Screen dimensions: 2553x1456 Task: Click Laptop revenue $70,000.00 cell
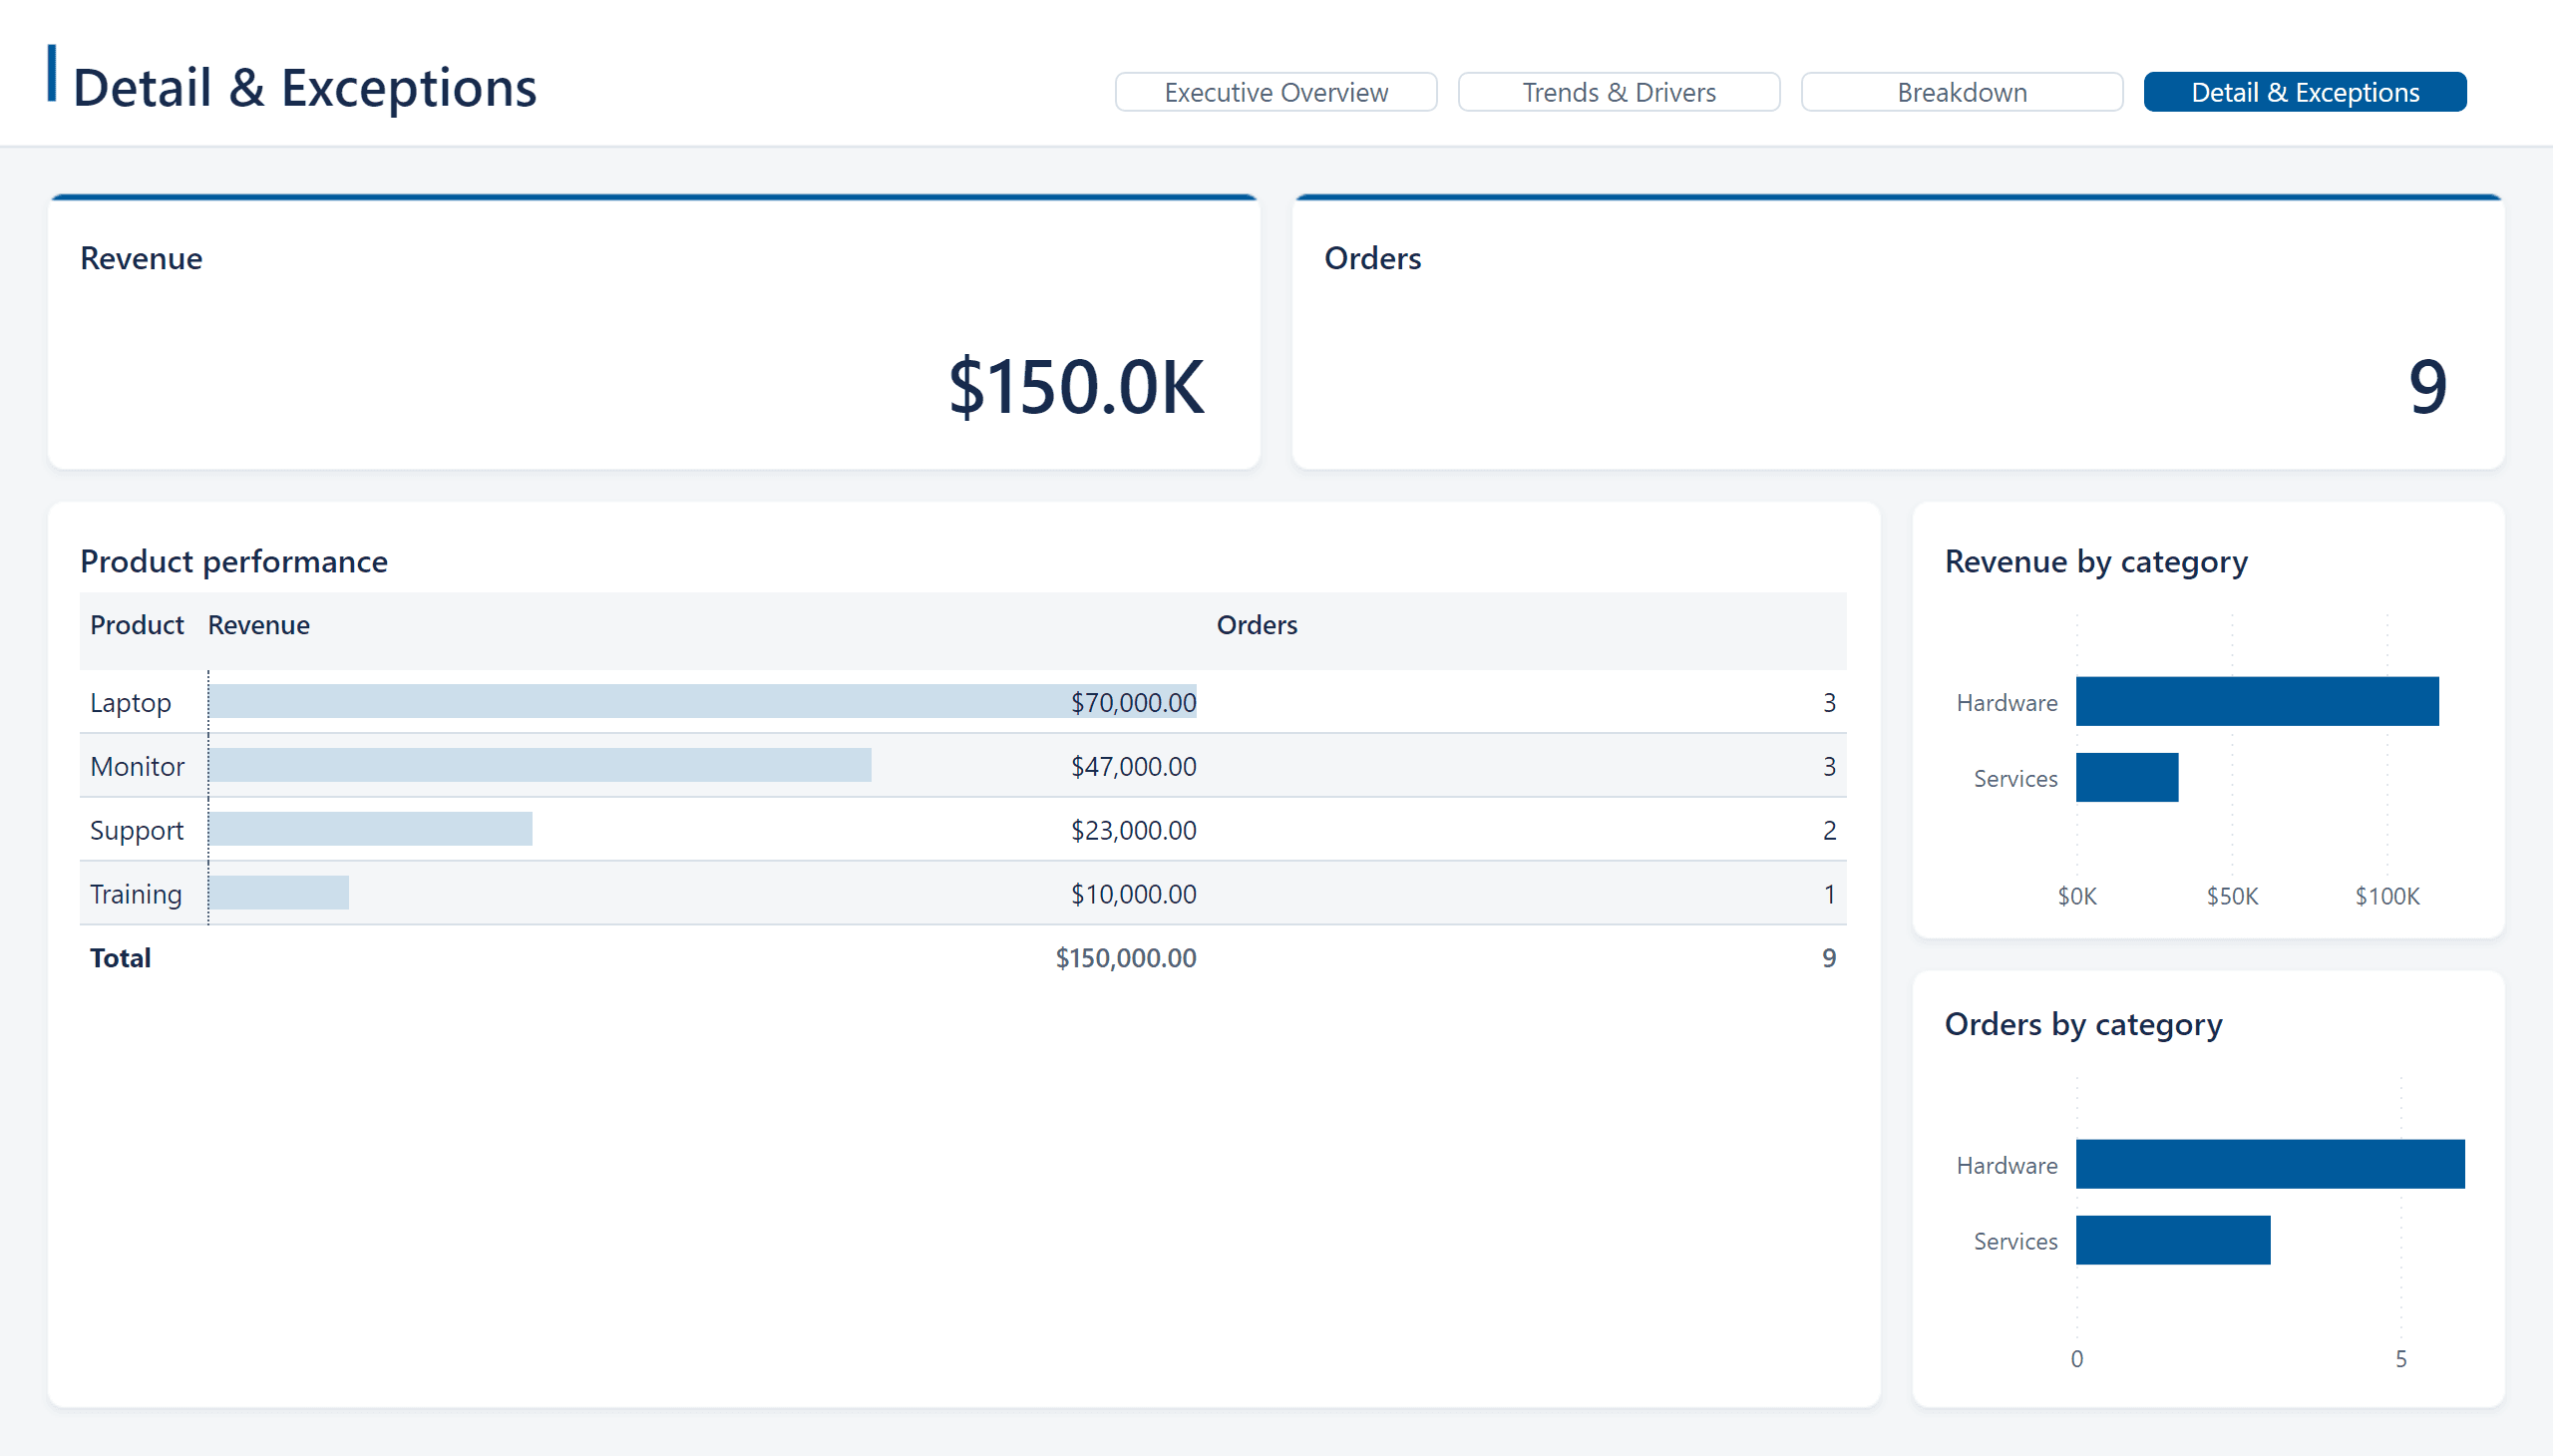(x=1133, y=702)
